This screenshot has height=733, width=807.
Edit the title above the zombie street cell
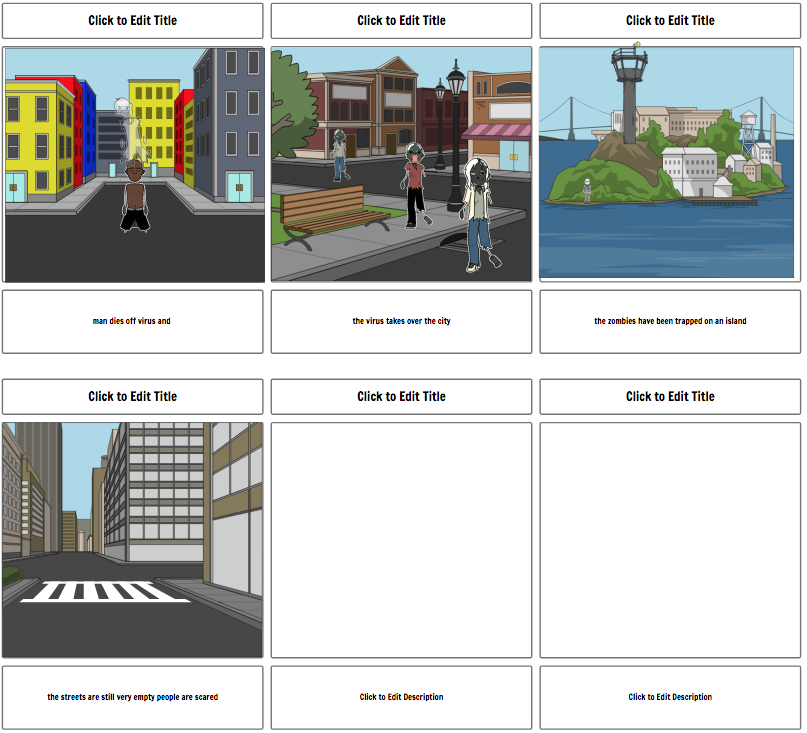click(401, 21)
